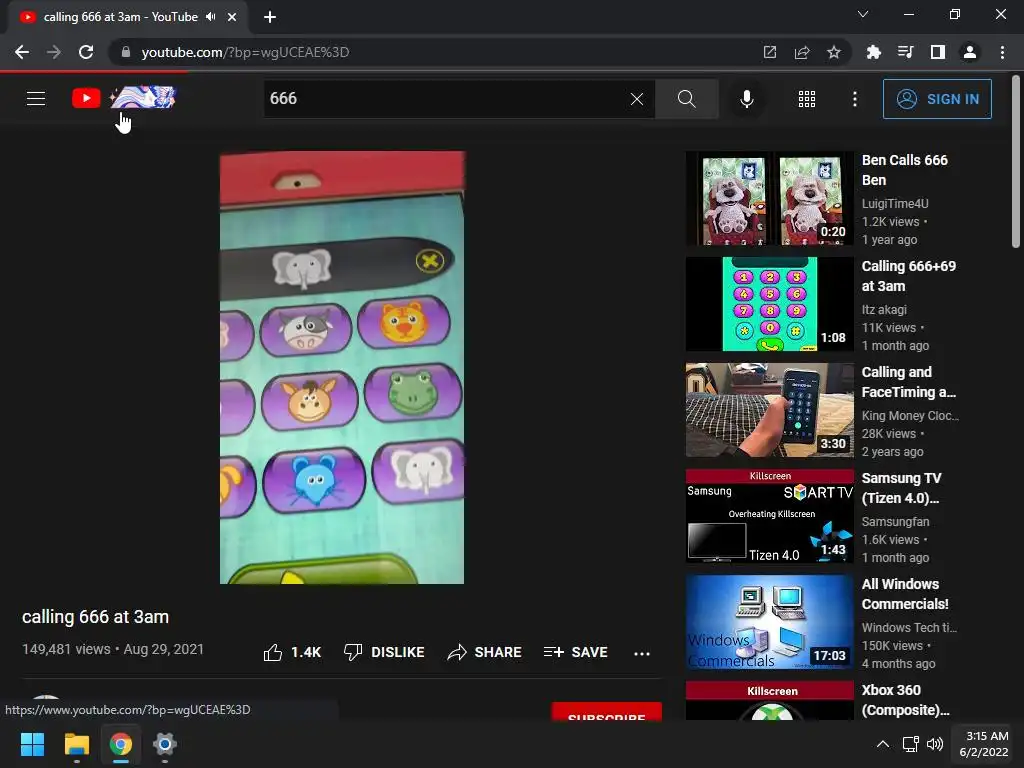Click the address bar URL youtube.com

pos(245,52)
